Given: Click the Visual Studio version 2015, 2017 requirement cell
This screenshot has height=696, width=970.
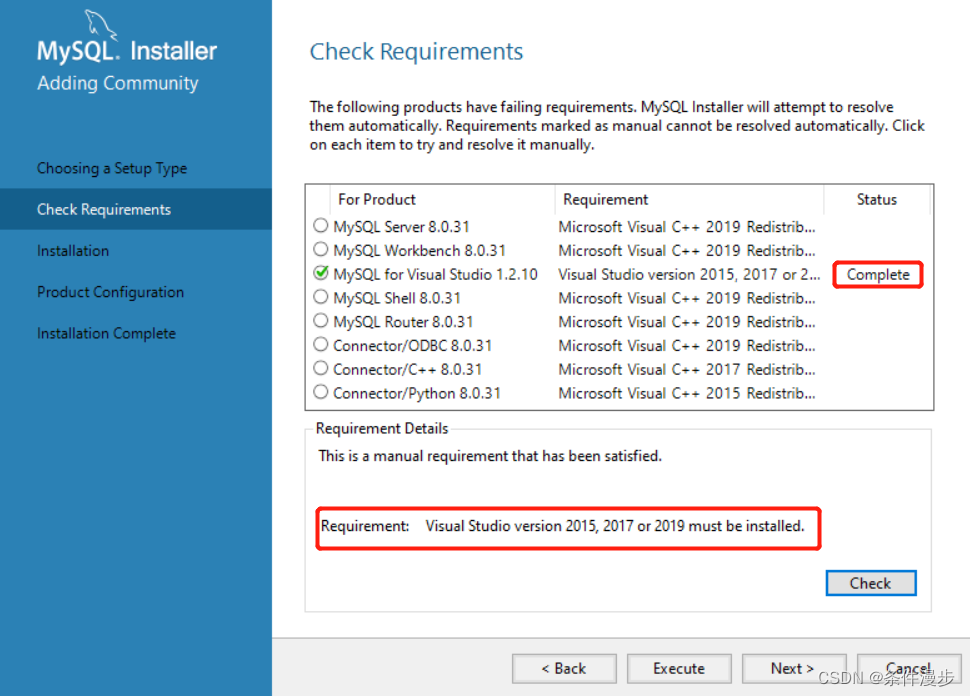Looking at the screenshot, I should (x=689, y=275).
